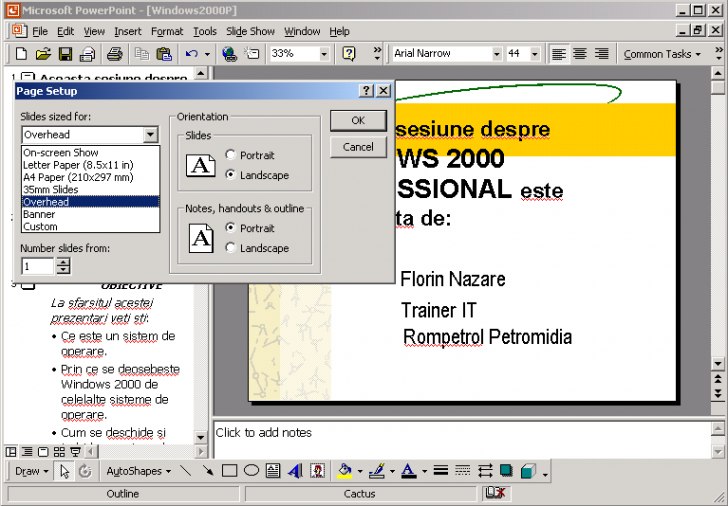
Task: Click the E-mail envelope toolbar icon
Action: point(87,54)
